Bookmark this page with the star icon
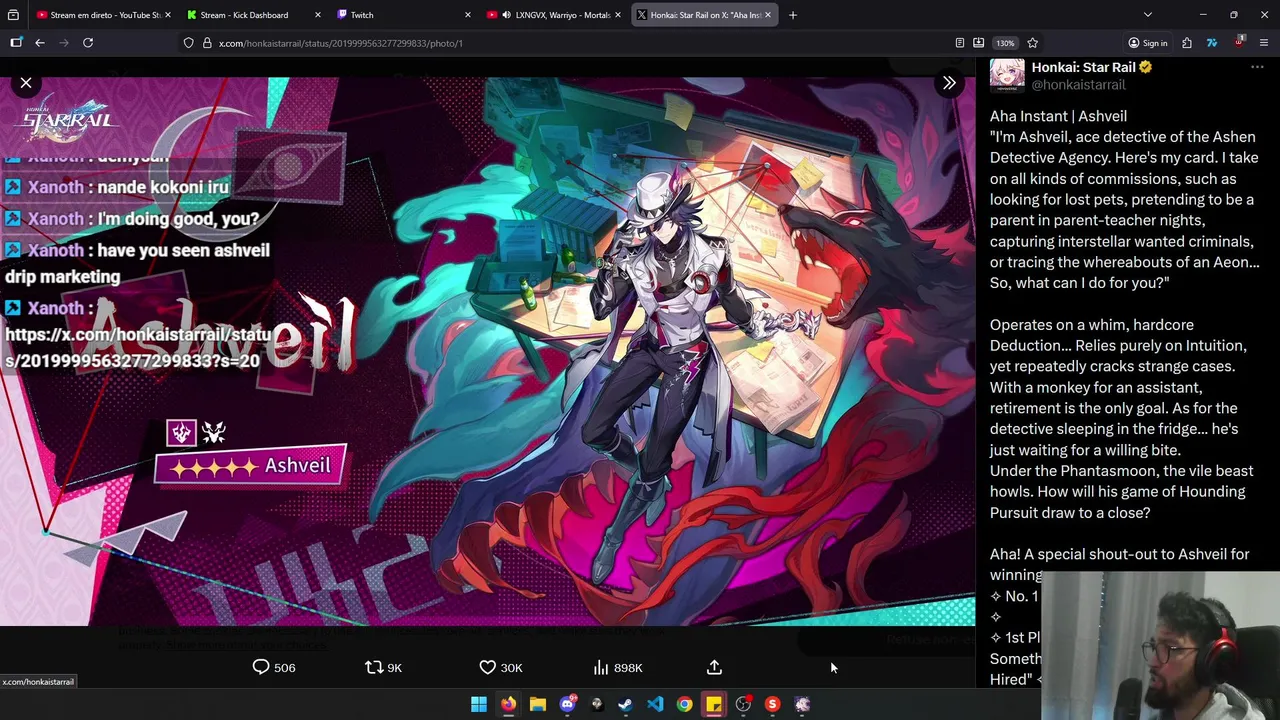This screenshot has width=1280, height=720. pyautogui.click(x=1032, y=43)
